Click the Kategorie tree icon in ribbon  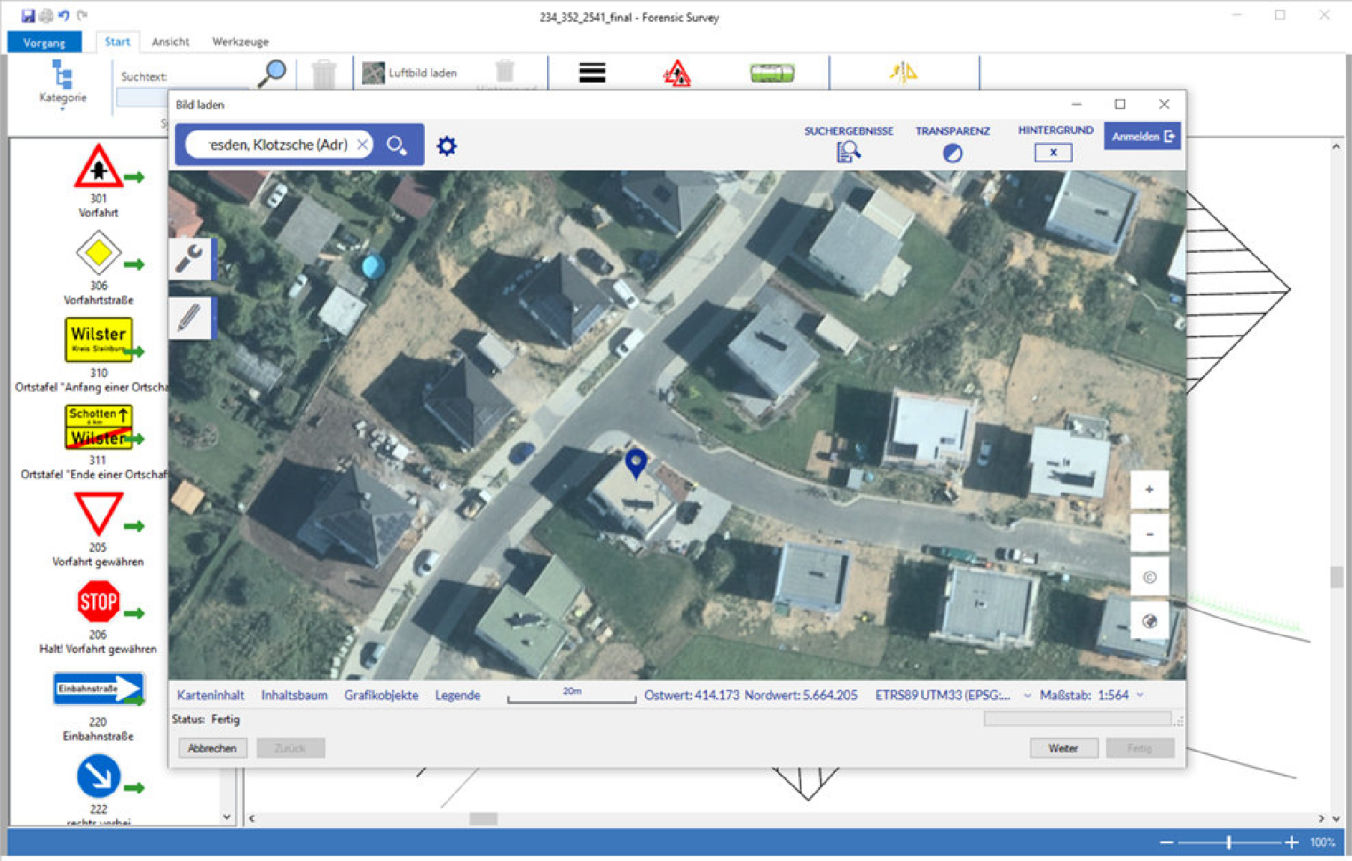[62, 75]
